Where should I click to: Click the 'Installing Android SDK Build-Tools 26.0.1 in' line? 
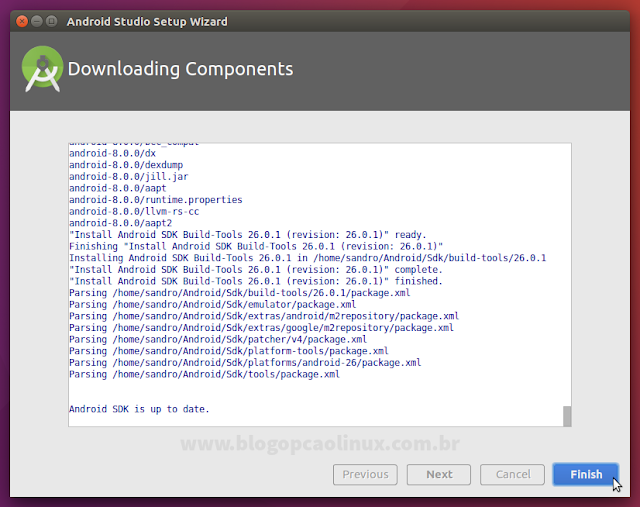point(307,258)
